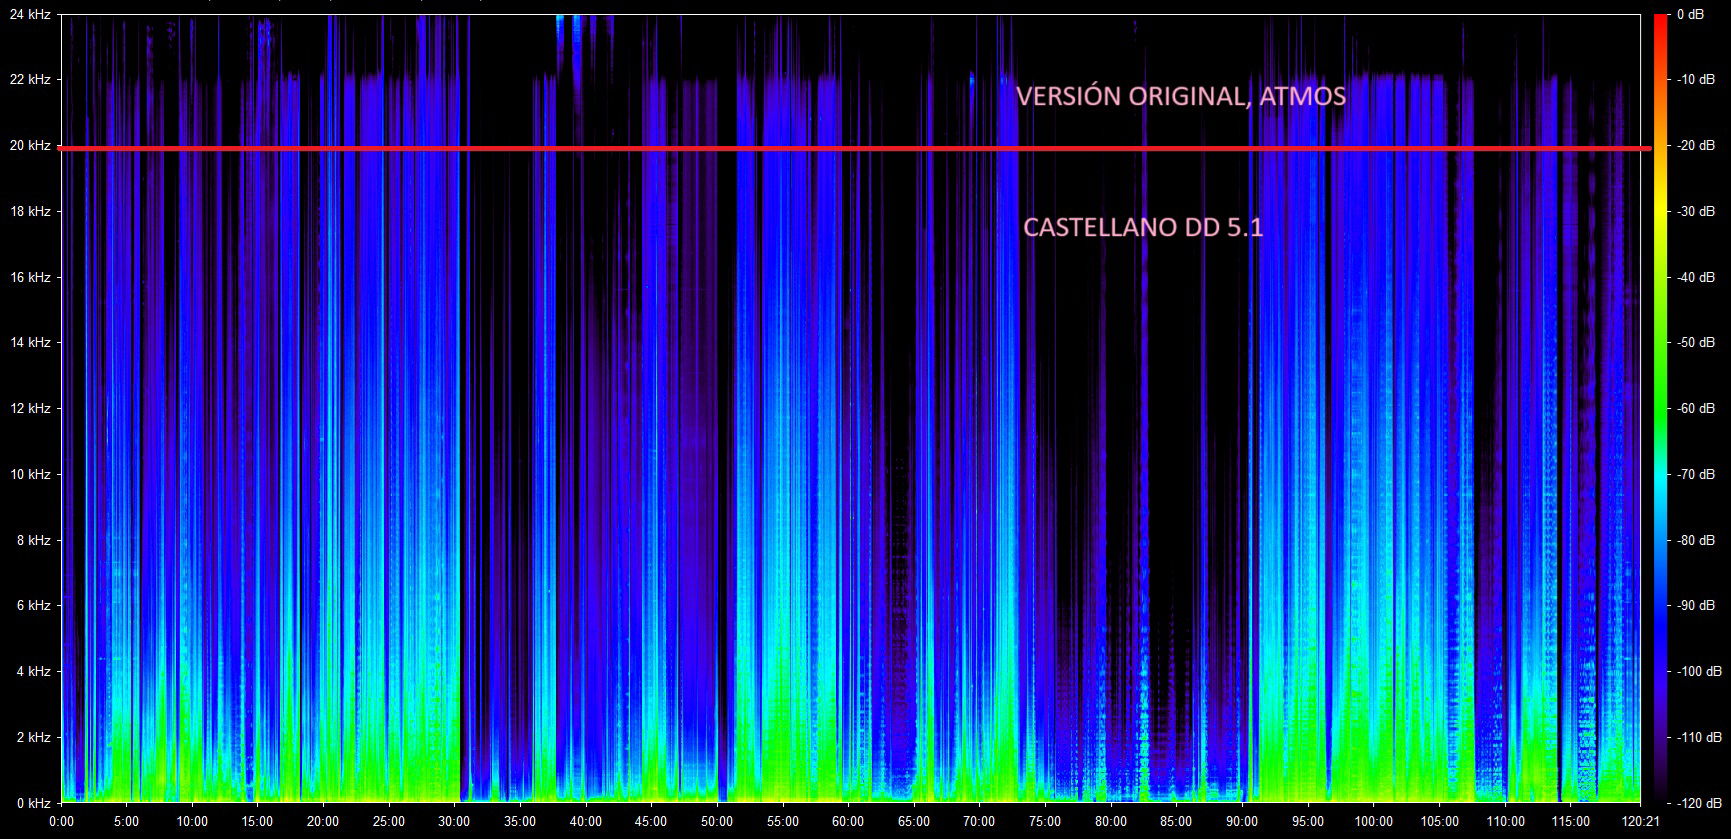
Task: Select the 12 kHz frequency axis label
Action: [x=30, y=409]
